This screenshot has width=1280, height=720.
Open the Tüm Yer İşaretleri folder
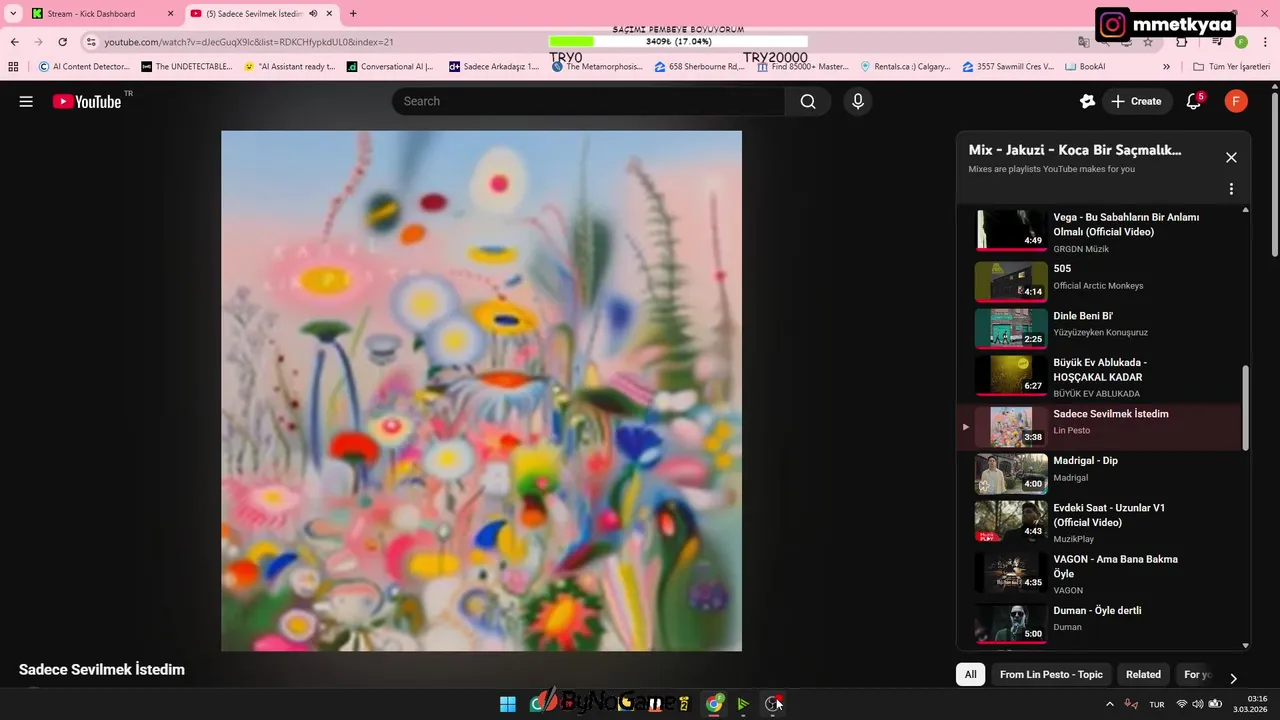pyautogui.click(x=1231, y=67)
